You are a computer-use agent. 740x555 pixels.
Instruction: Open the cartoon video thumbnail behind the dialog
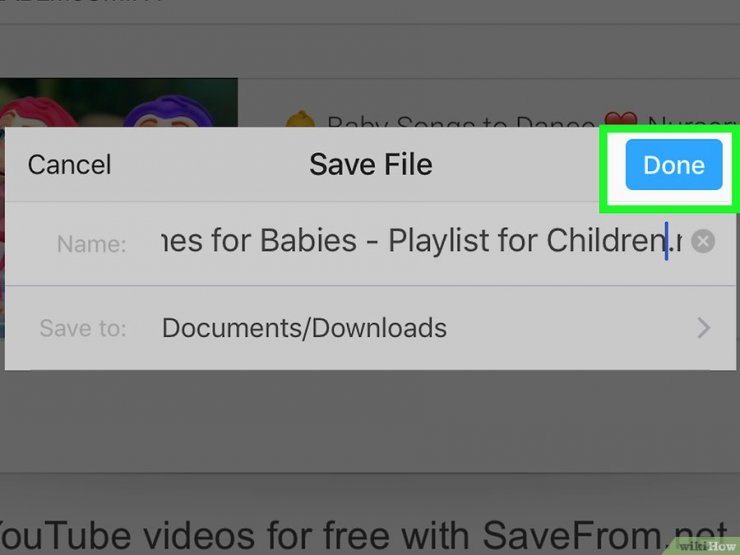click(x=119, y=102)
